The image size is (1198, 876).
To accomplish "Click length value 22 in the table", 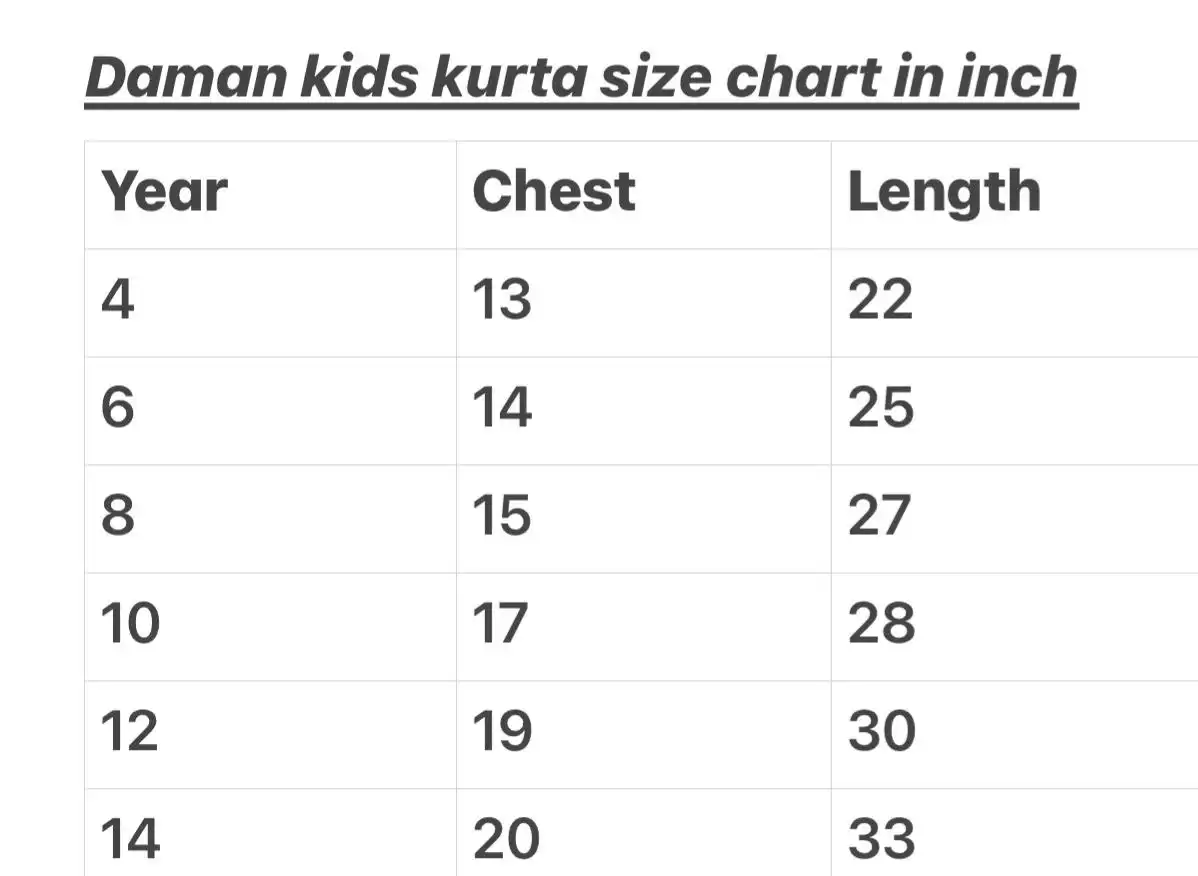I will pyautogui.click(x=880, y=300).
